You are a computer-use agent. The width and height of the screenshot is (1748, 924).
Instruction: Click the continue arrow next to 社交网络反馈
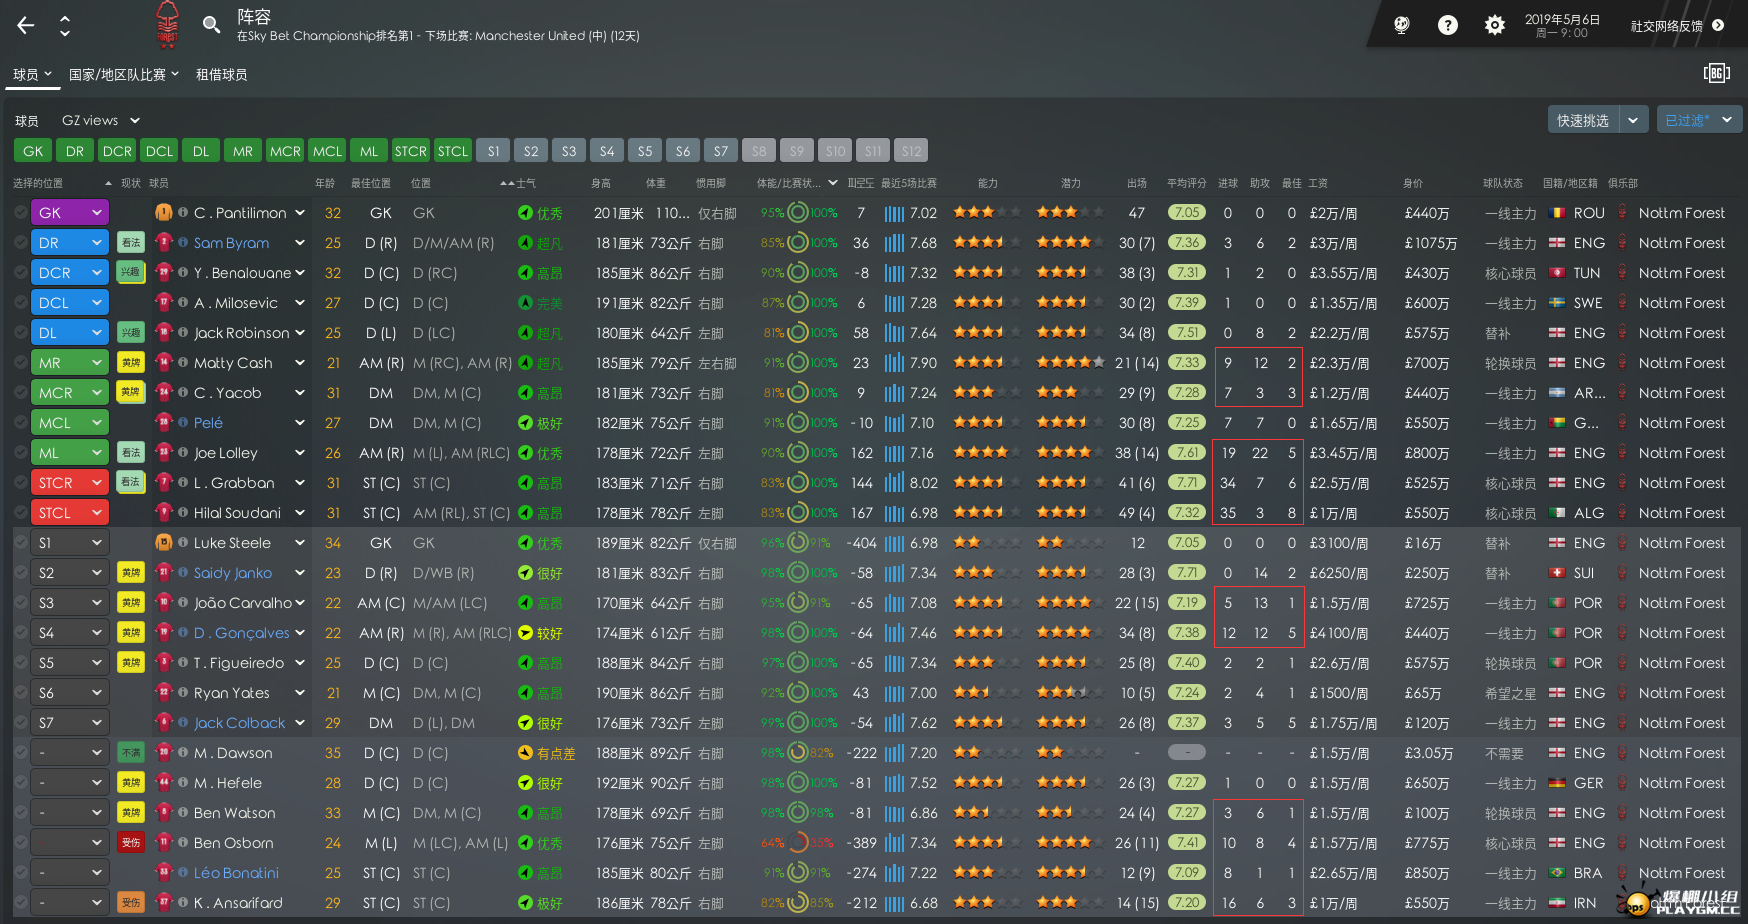click(x=1718, y=26)
